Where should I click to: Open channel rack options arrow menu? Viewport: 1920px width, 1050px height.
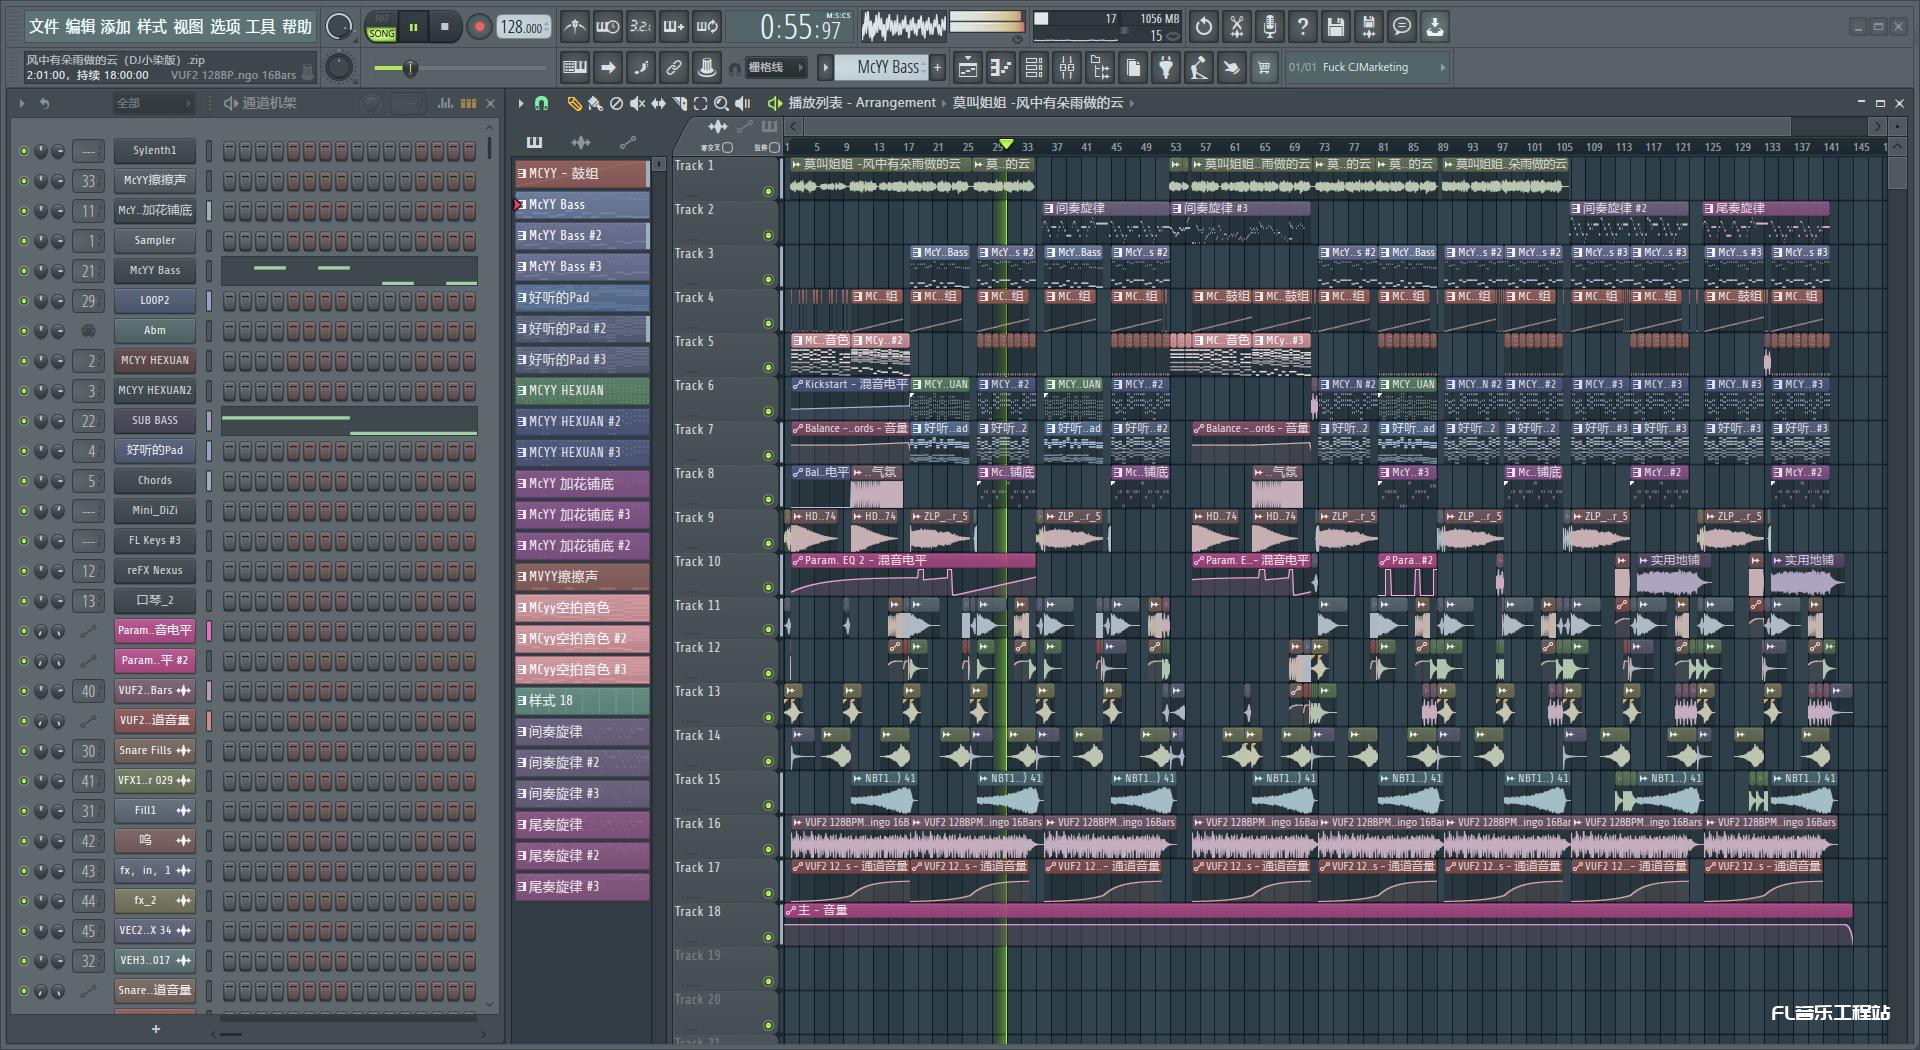tap(22, 103)
